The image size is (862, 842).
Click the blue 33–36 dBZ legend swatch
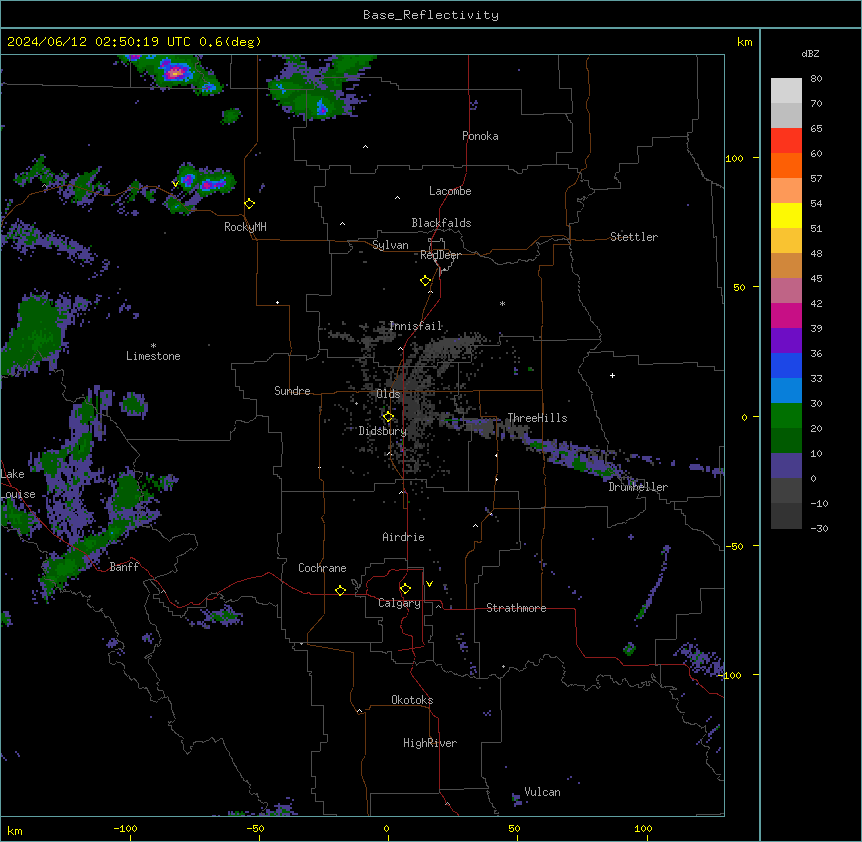[x=786, y=365]
